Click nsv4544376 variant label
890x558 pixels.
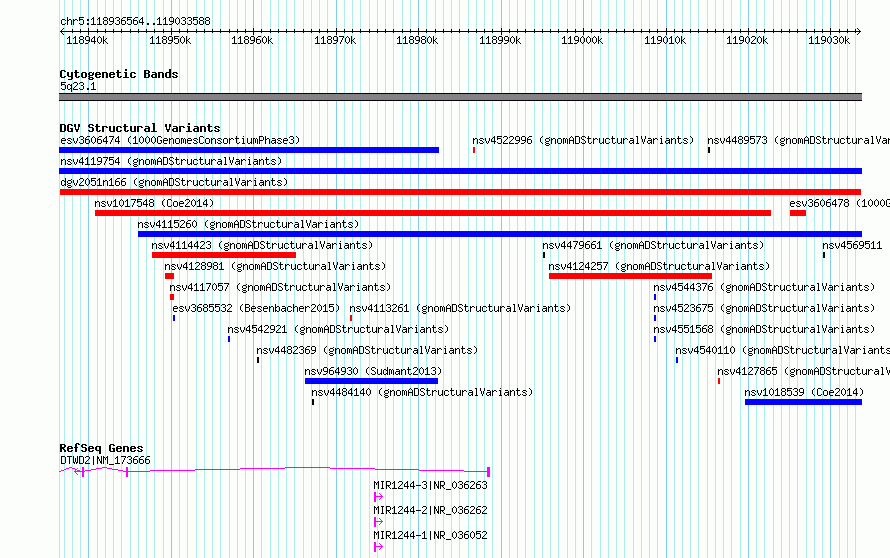coord(764,287)
